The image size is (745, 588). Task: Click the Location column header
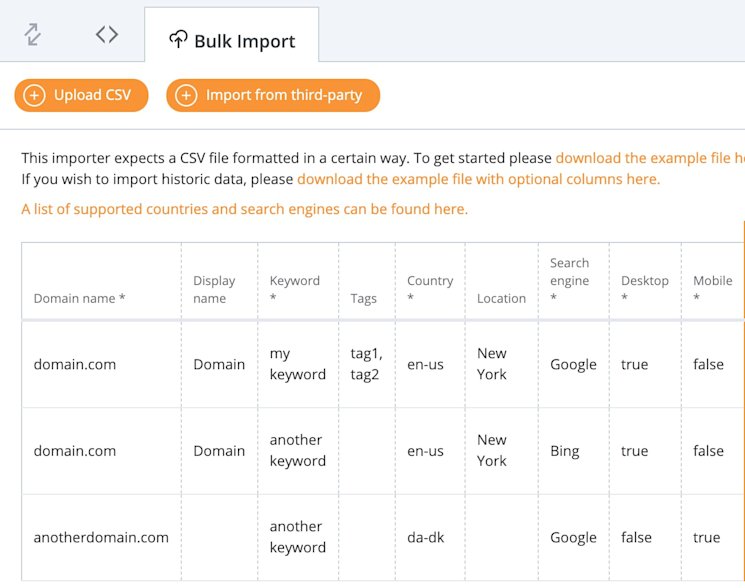[x=501, y=298]
